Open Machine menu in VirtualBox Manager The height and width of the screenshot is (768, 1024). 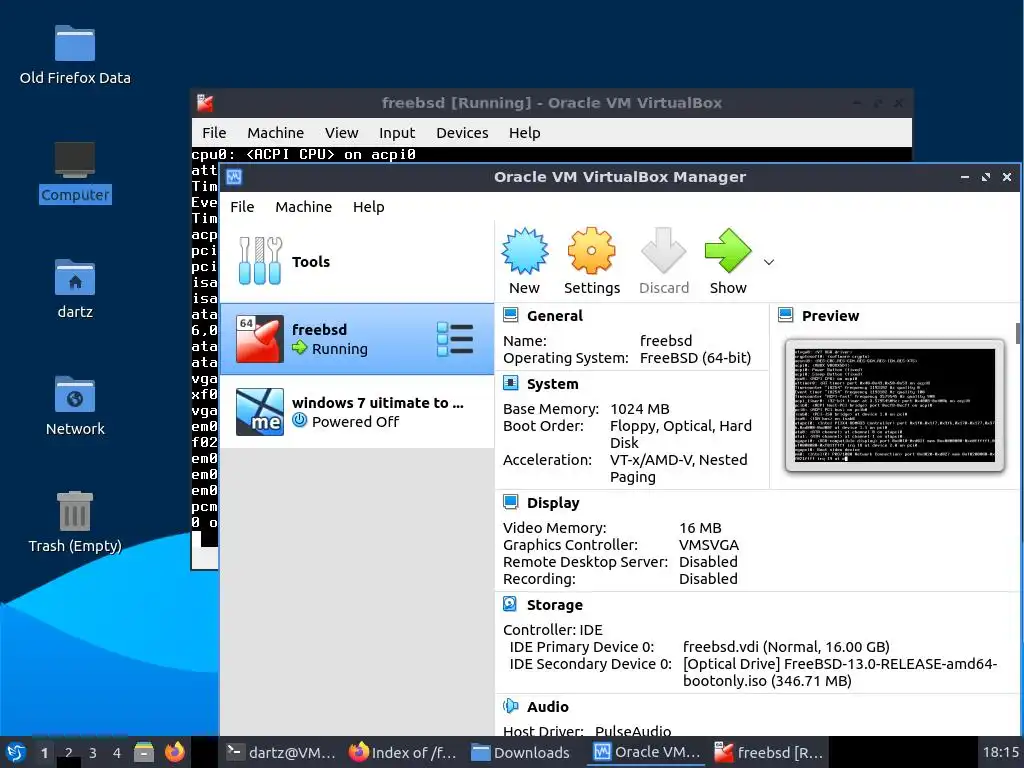[x=303, y=207]
